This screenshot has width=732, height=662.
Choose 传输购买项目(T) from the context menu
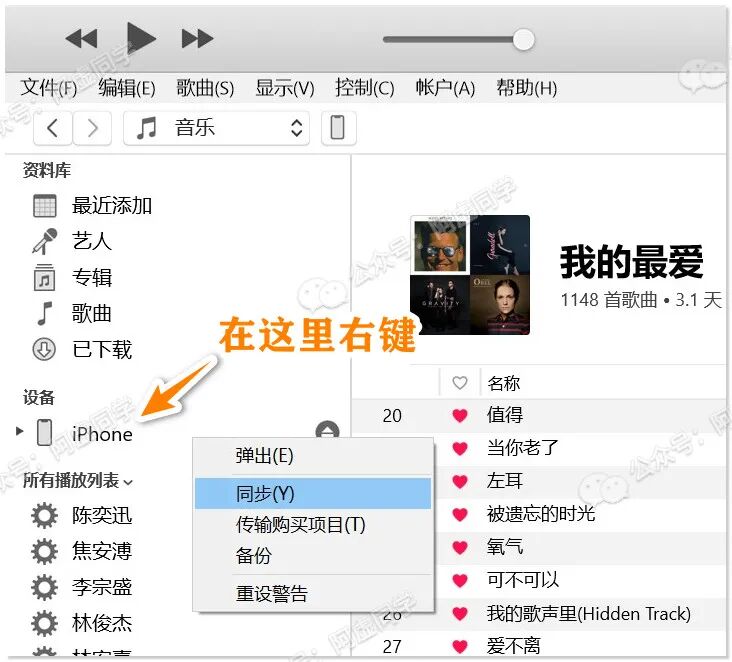pos(313,525)
